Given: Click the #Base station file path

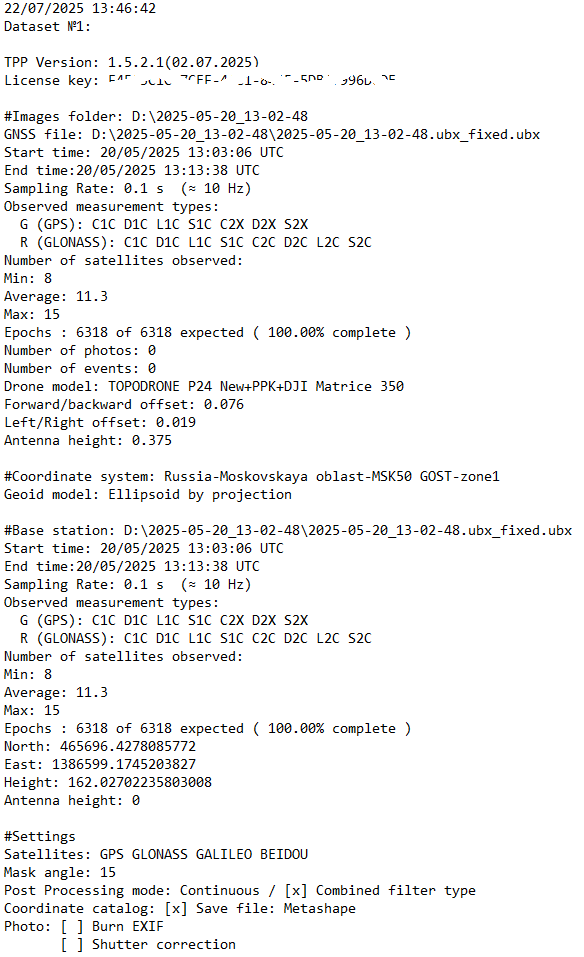Looking at the screenshot, I should pyautogui.click(x=348, y=530).
